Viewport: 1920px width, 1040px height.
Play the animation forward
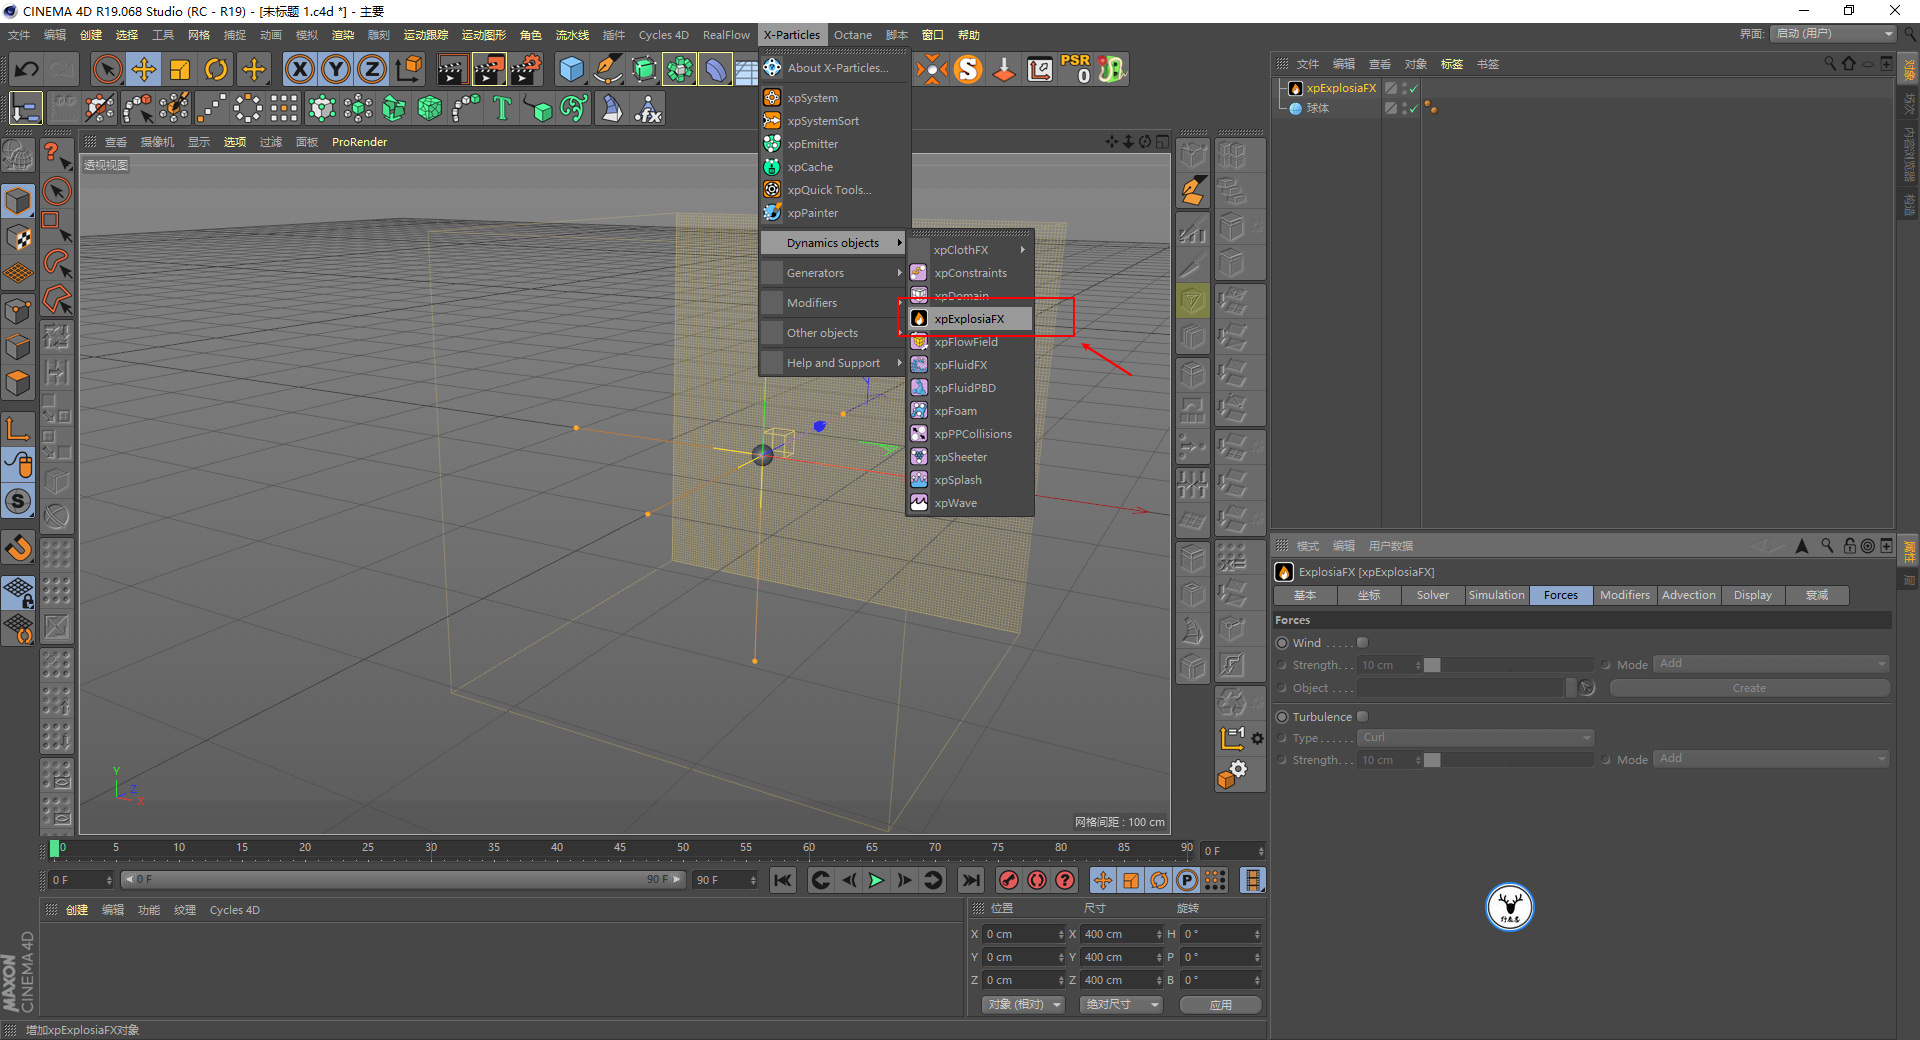point(876,880)
